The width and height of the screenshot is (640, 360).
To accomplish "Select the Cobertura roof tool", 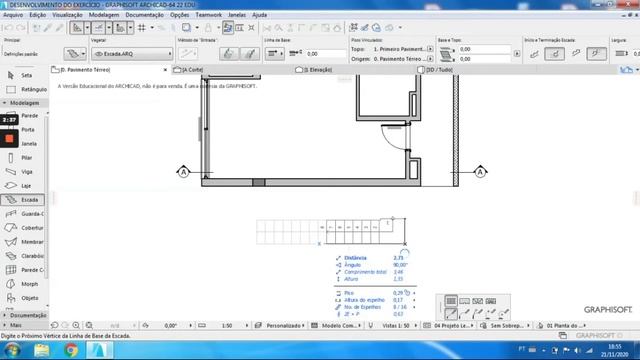I will pos(22,228).
